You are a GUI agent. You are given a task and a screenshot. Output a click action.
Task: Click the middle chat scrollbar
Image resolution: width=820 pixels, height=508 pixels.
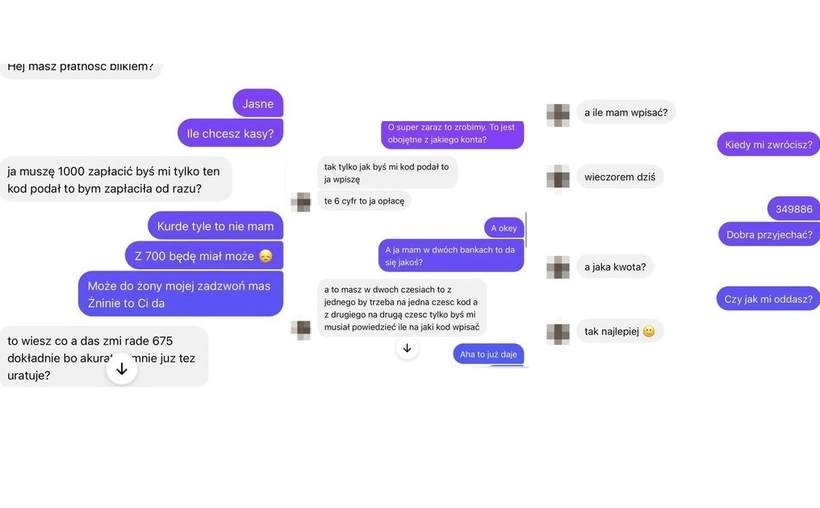(x=526, y=230)
